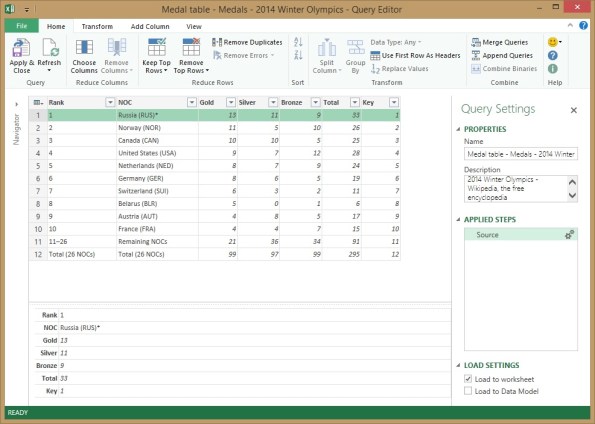Toggle Load to worksheet checkbox
Image resolution: width=595 pixels, height=424 pixels.
point(468,379)
